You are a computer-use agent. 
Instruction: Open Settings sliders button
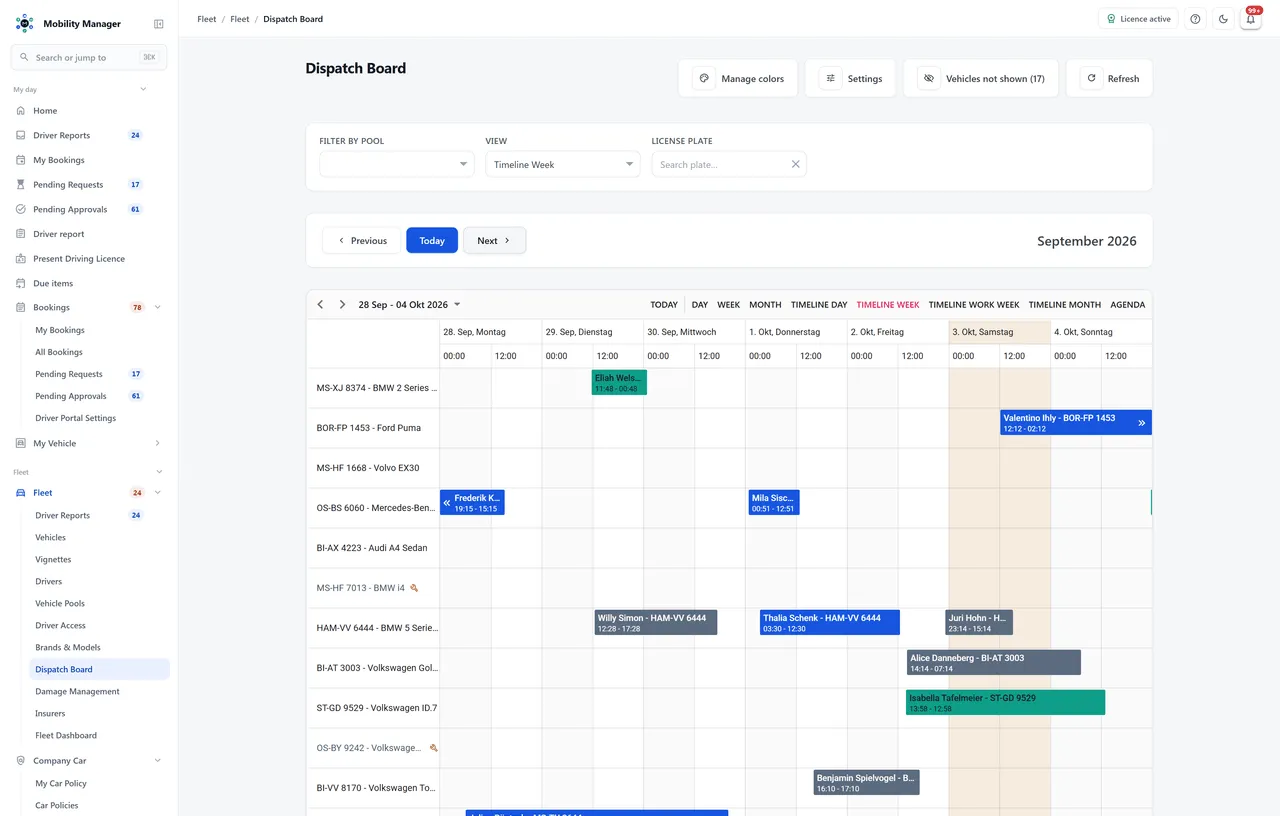tap(850, 78)
